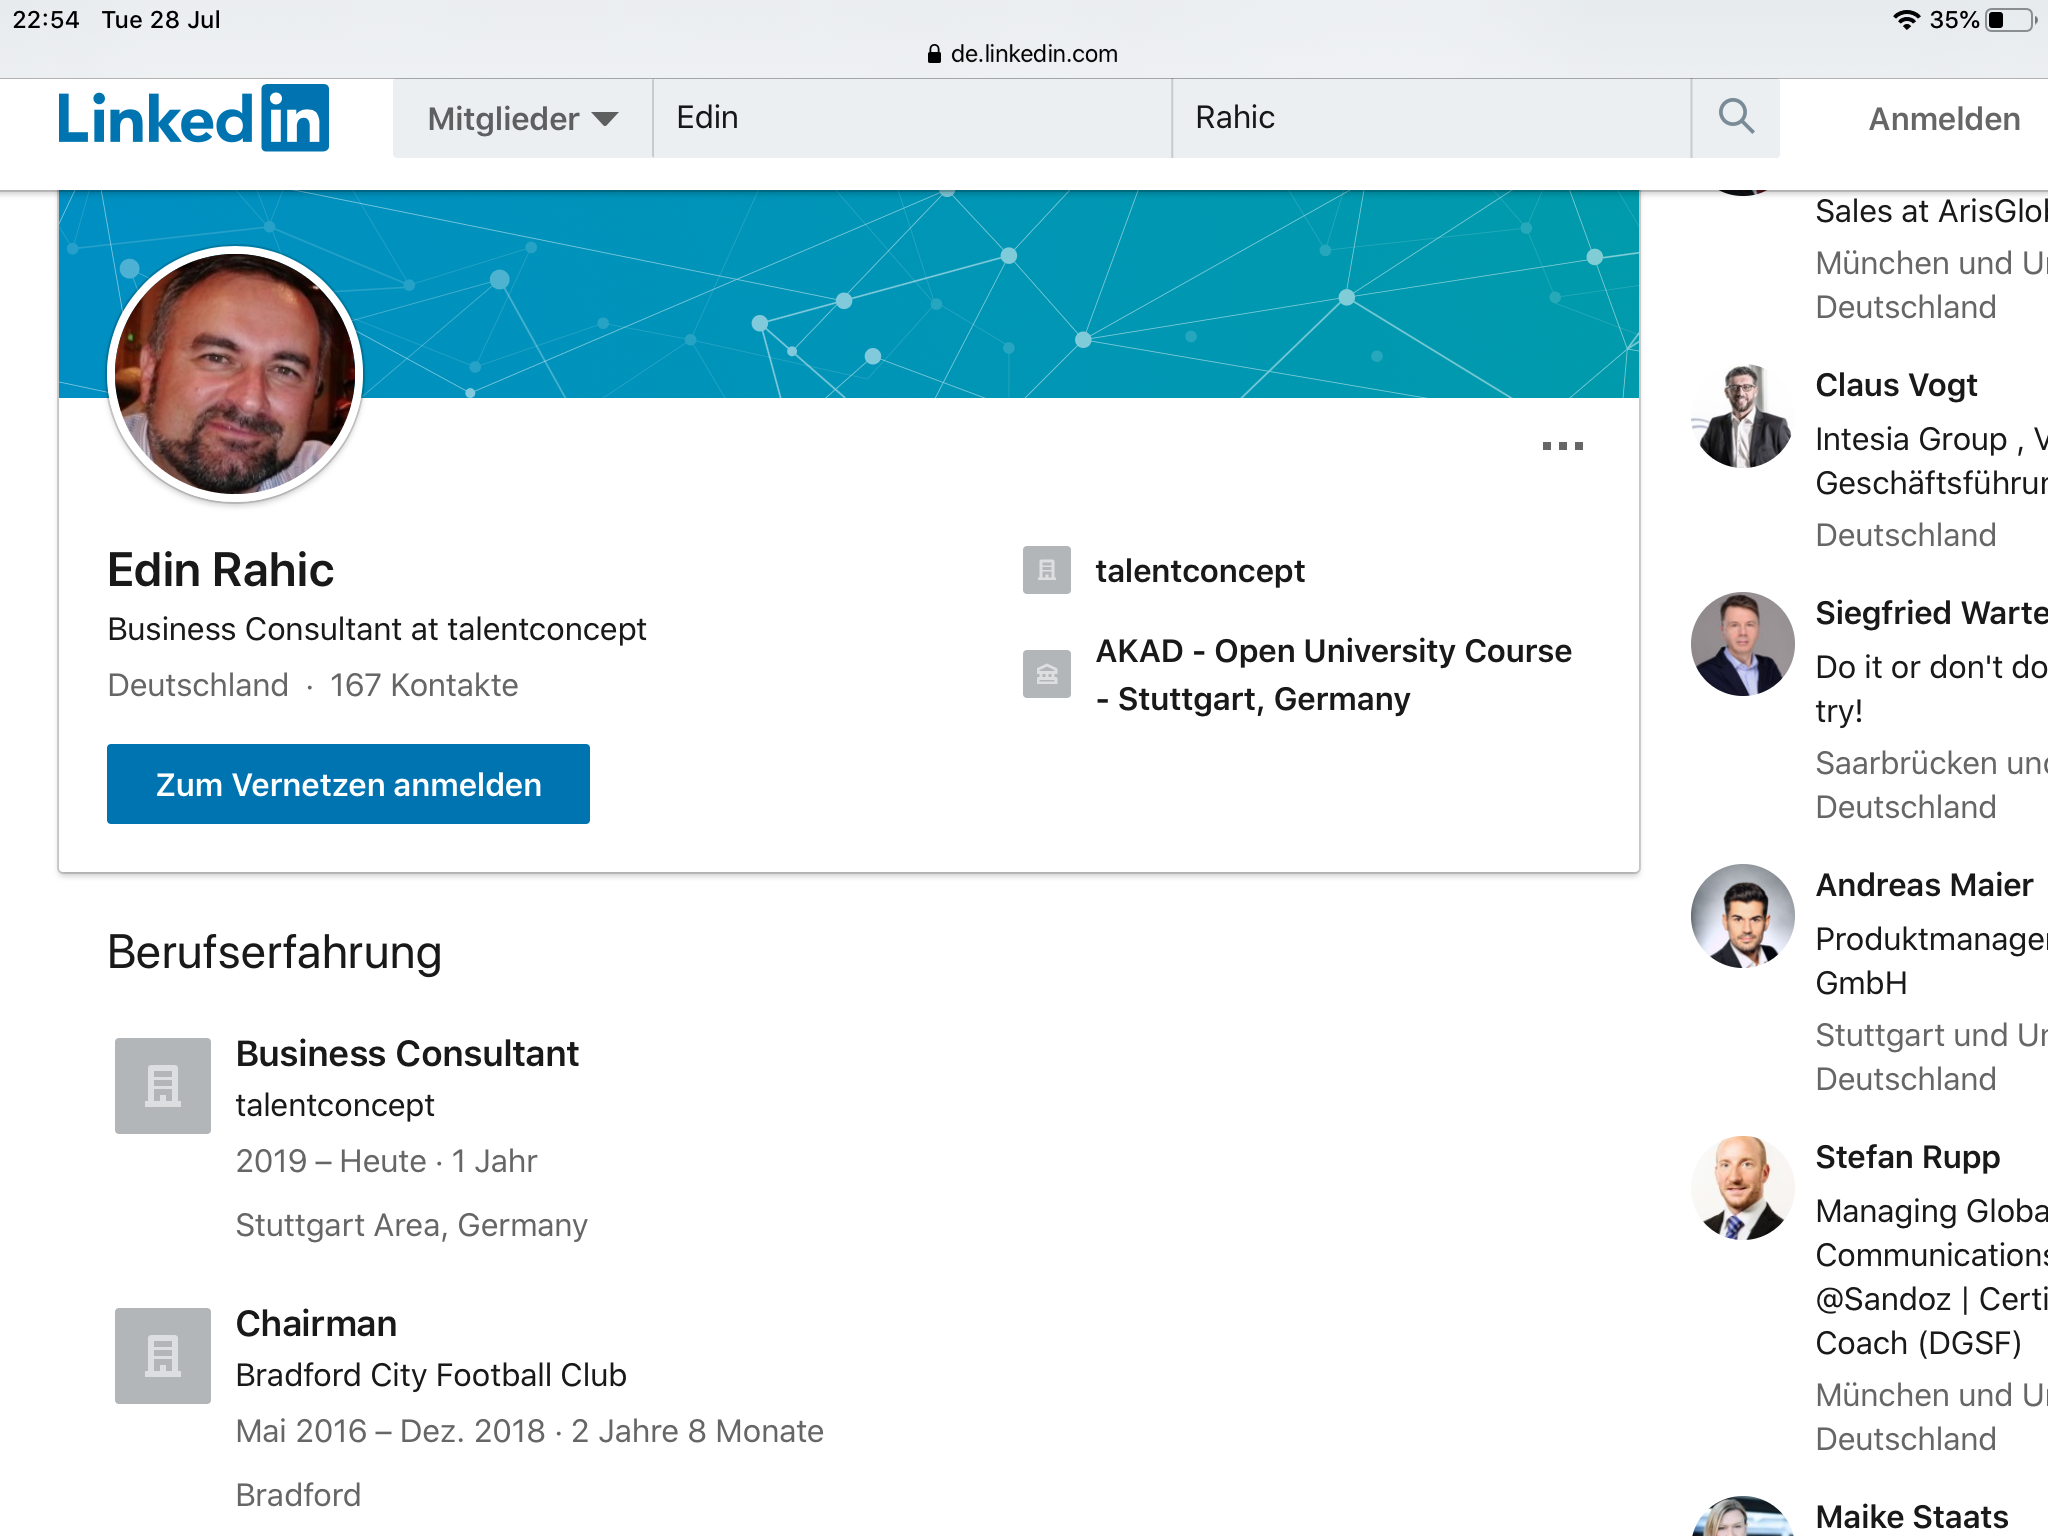
Task: Click the last name field containing Rahic
Action: (1431, 118)
